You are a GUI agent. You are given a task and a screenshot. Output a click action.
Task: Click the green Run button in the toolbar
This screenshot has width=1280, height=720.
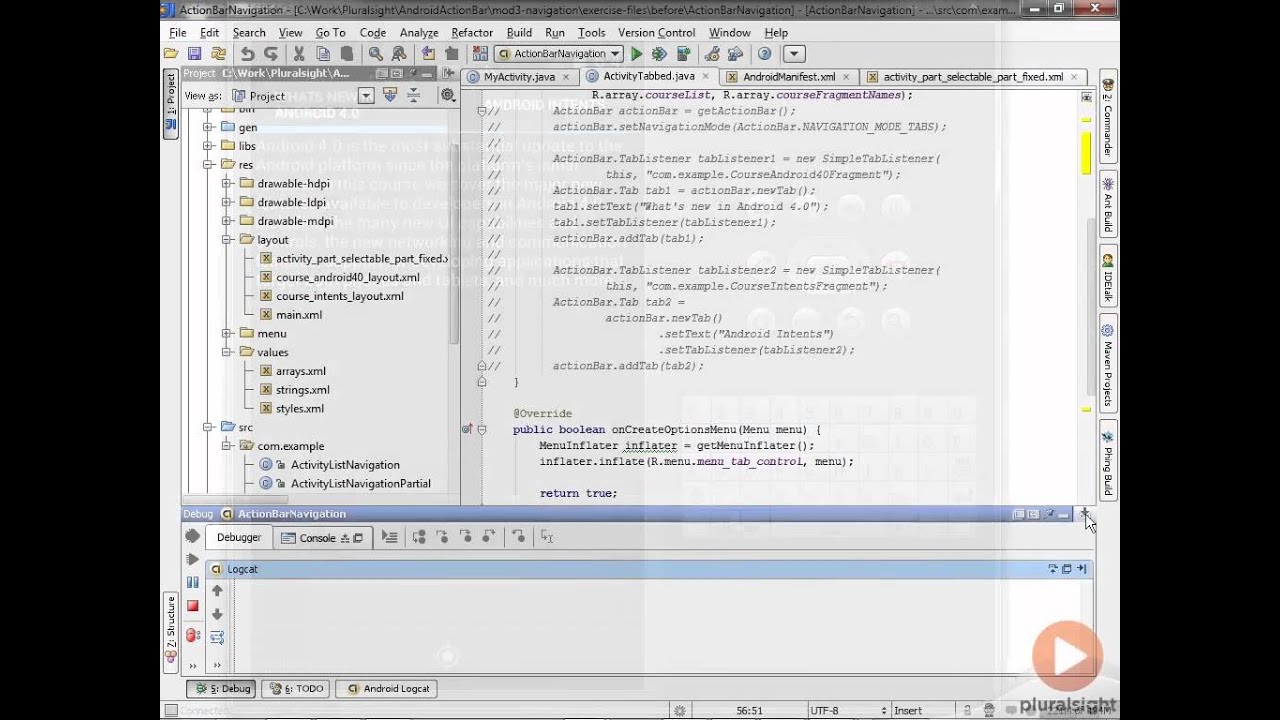pos(636,54)
